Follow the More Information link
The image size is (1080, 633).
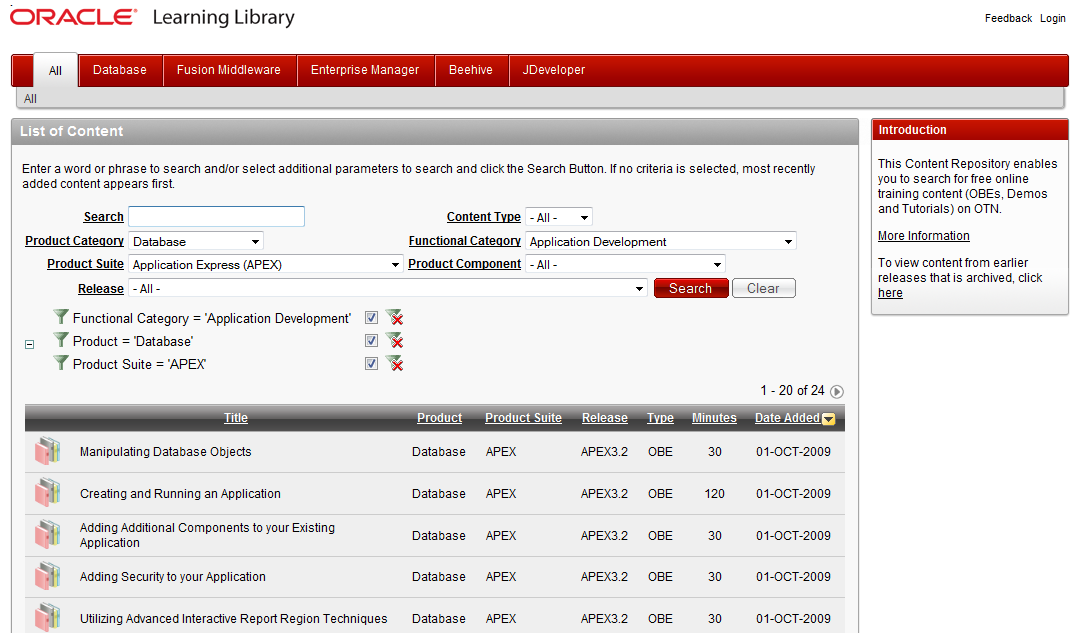pyautogui.click(x=923, y=235)
